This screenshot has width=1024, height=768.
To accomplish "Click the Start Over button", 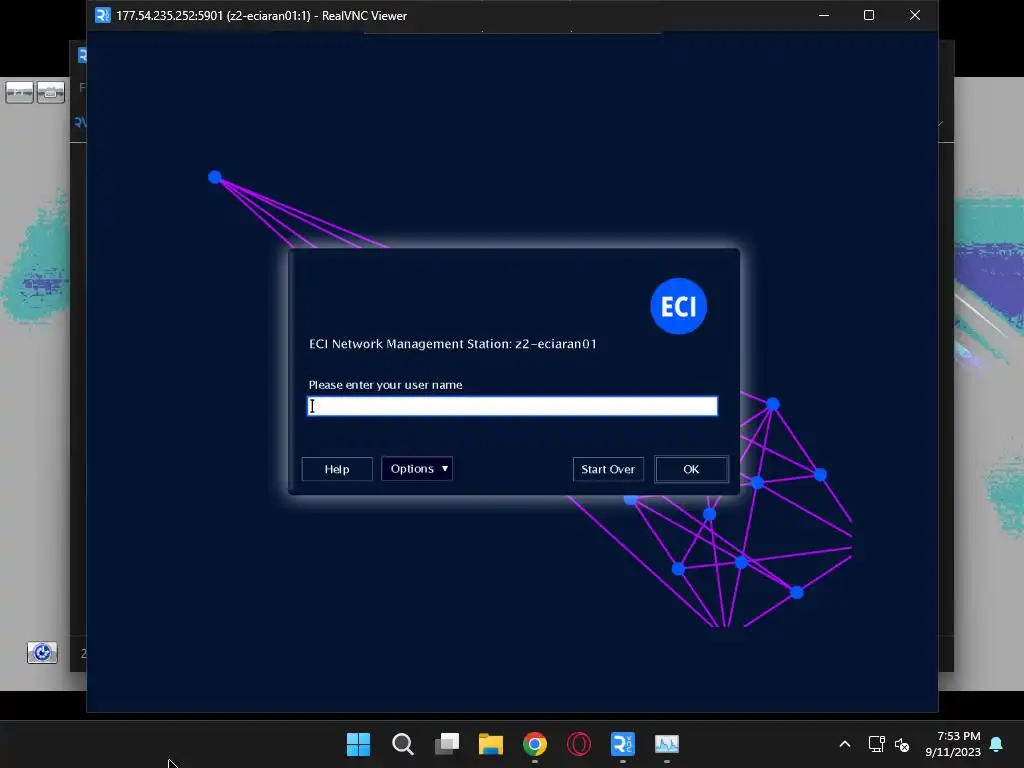I will click(x=608, y=469).
